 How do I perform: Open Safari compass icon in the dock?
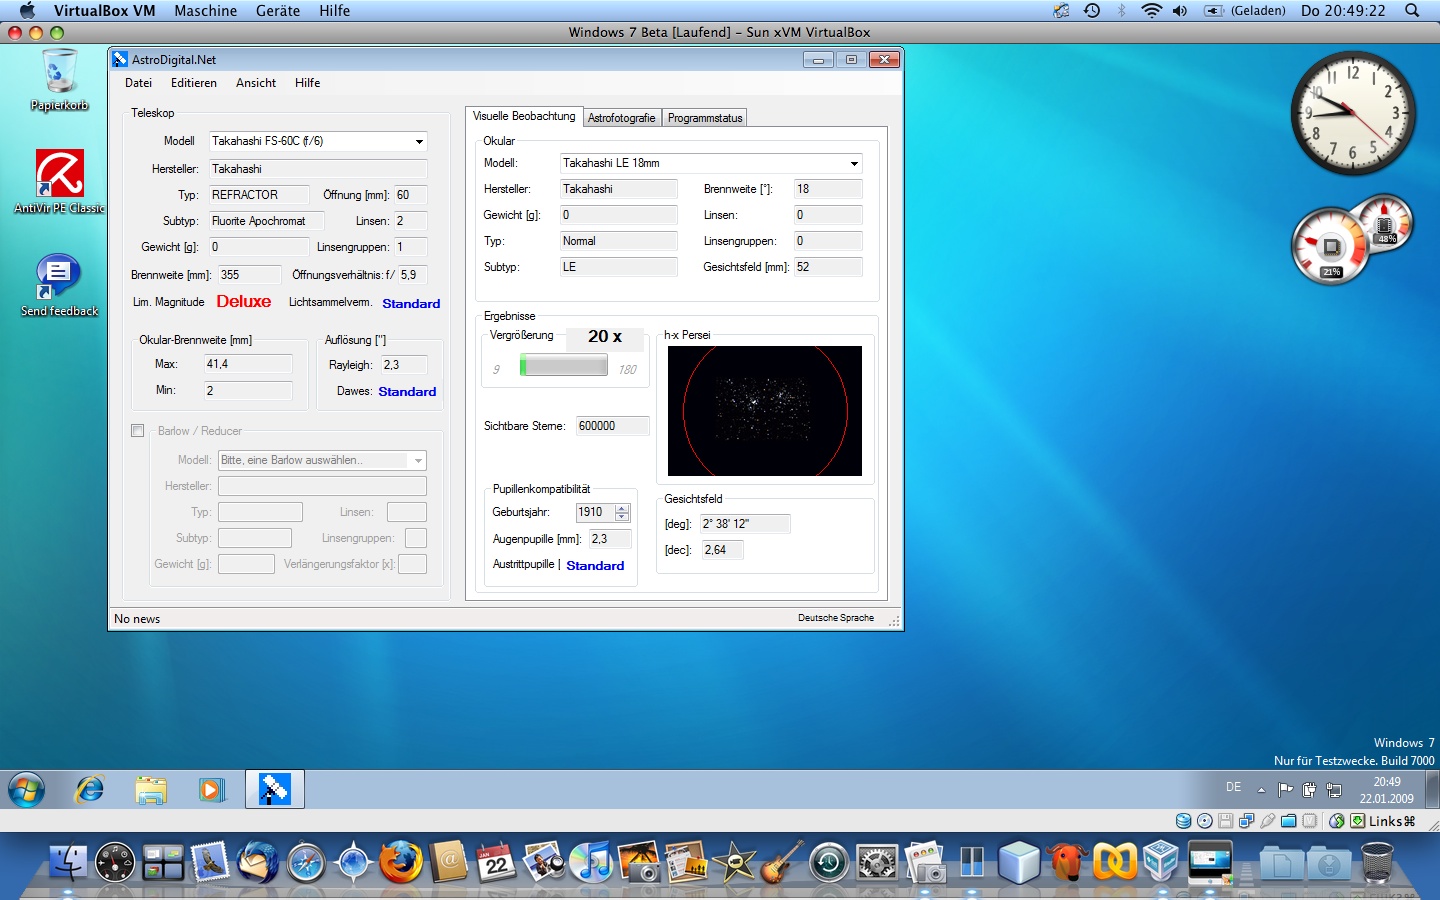point(306,862)
